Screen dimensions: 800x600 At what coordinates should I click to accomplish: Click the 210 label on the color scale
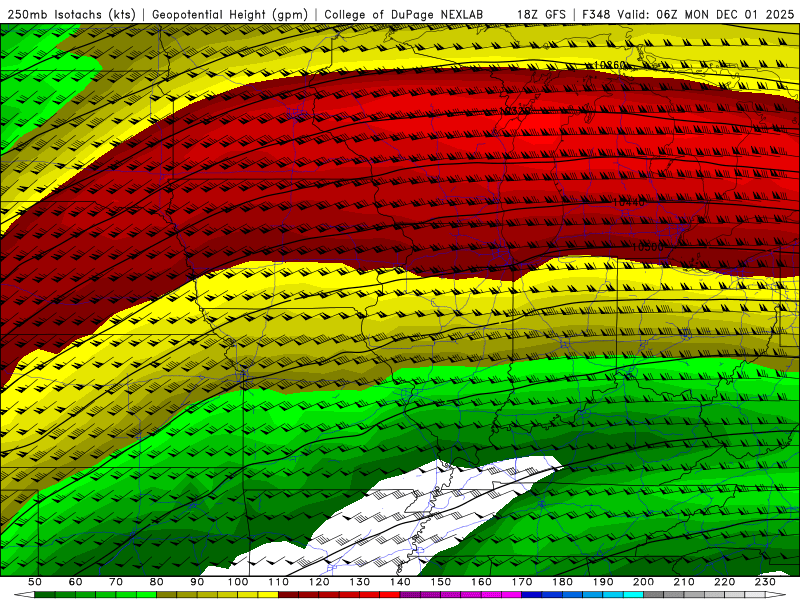tap(684, 582)
